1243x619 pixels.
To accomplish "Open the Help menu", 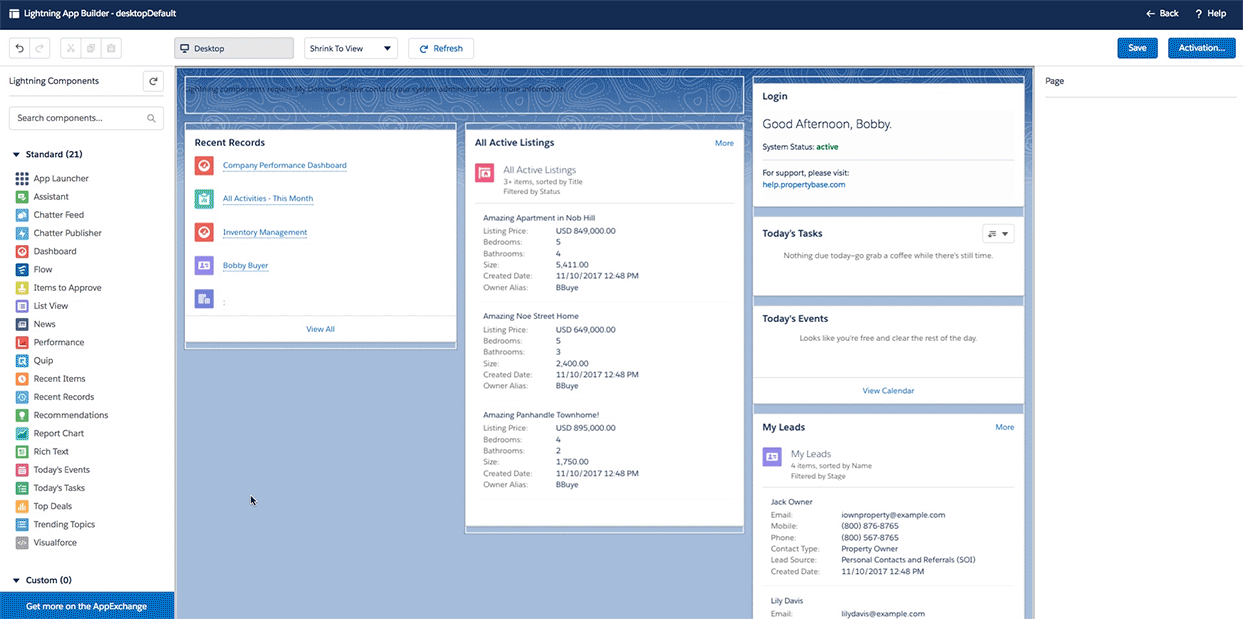I will click(x=1209, y=13).
